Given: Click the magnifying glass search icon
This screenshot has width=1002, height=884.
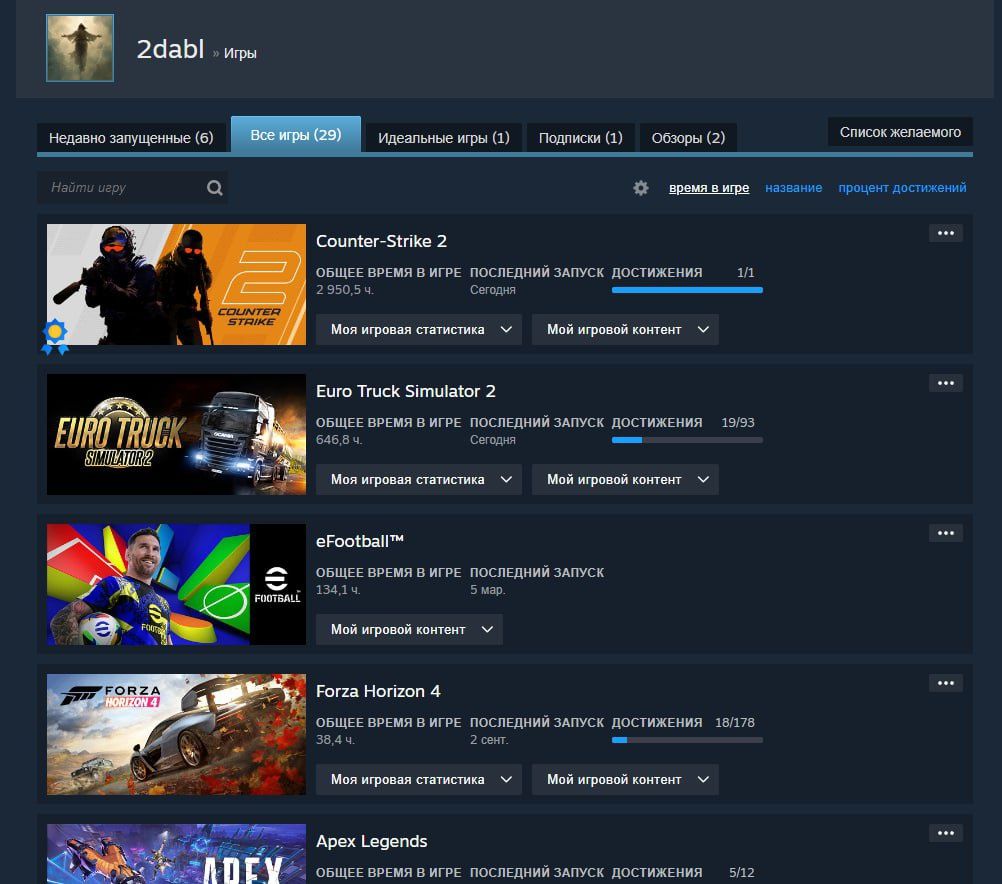Looking at the screenshot, I should click(215, 187).
